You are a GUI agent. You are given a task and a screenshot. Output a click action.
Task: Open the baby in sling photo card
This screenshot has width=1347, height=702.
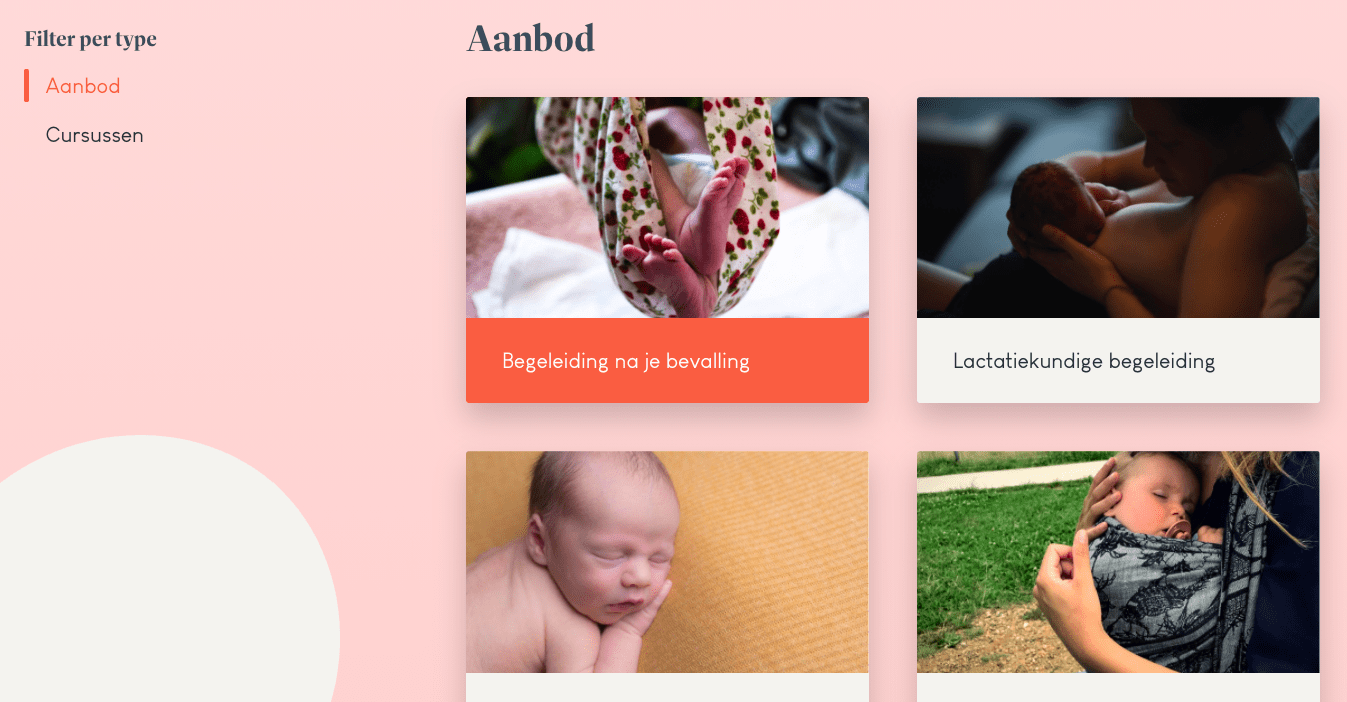(1118, 562)
